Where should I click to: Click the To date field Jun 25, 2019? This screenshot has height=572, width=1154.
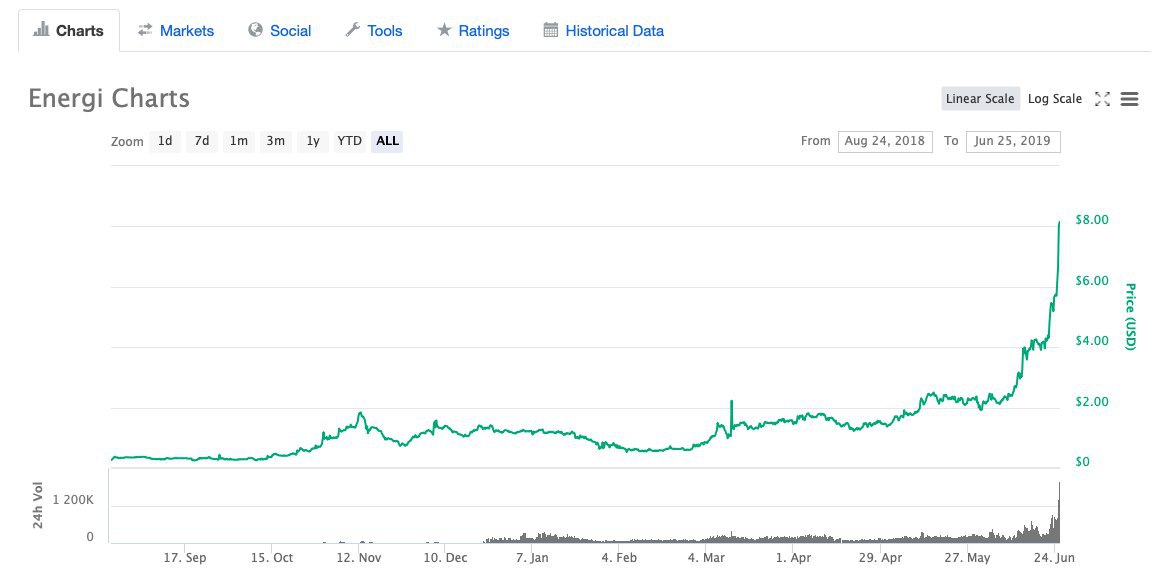pyautogui.click(x=1013, y=141)
